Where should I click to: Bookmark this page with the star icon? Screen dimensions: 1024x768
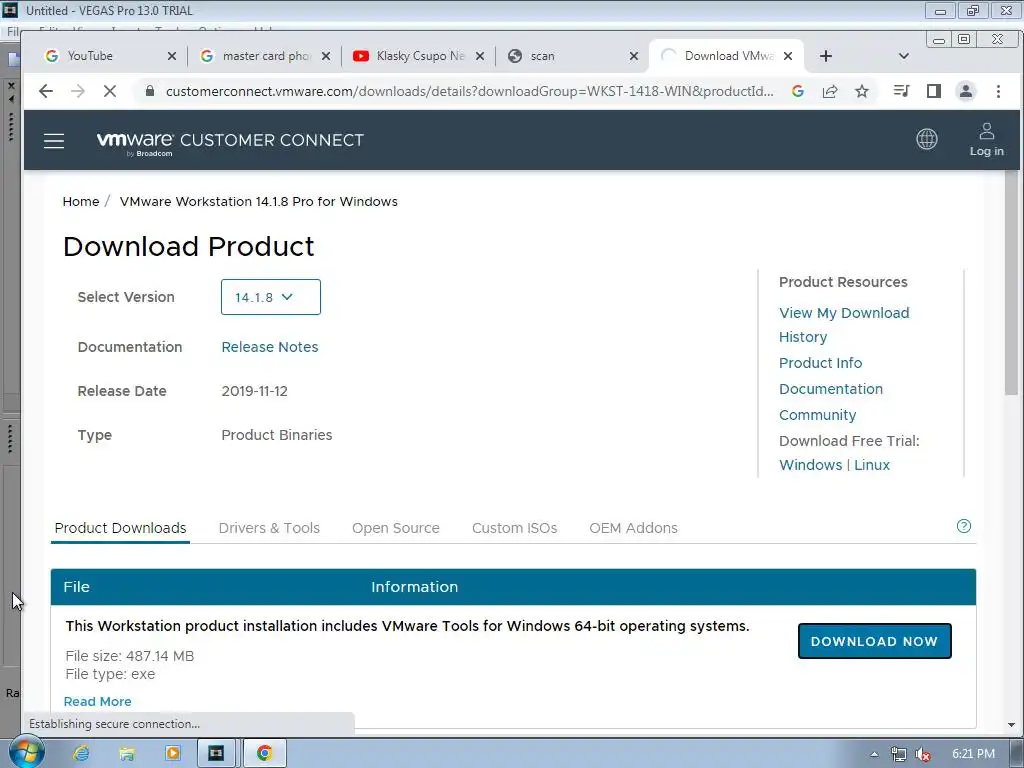(x=862, y=91)
